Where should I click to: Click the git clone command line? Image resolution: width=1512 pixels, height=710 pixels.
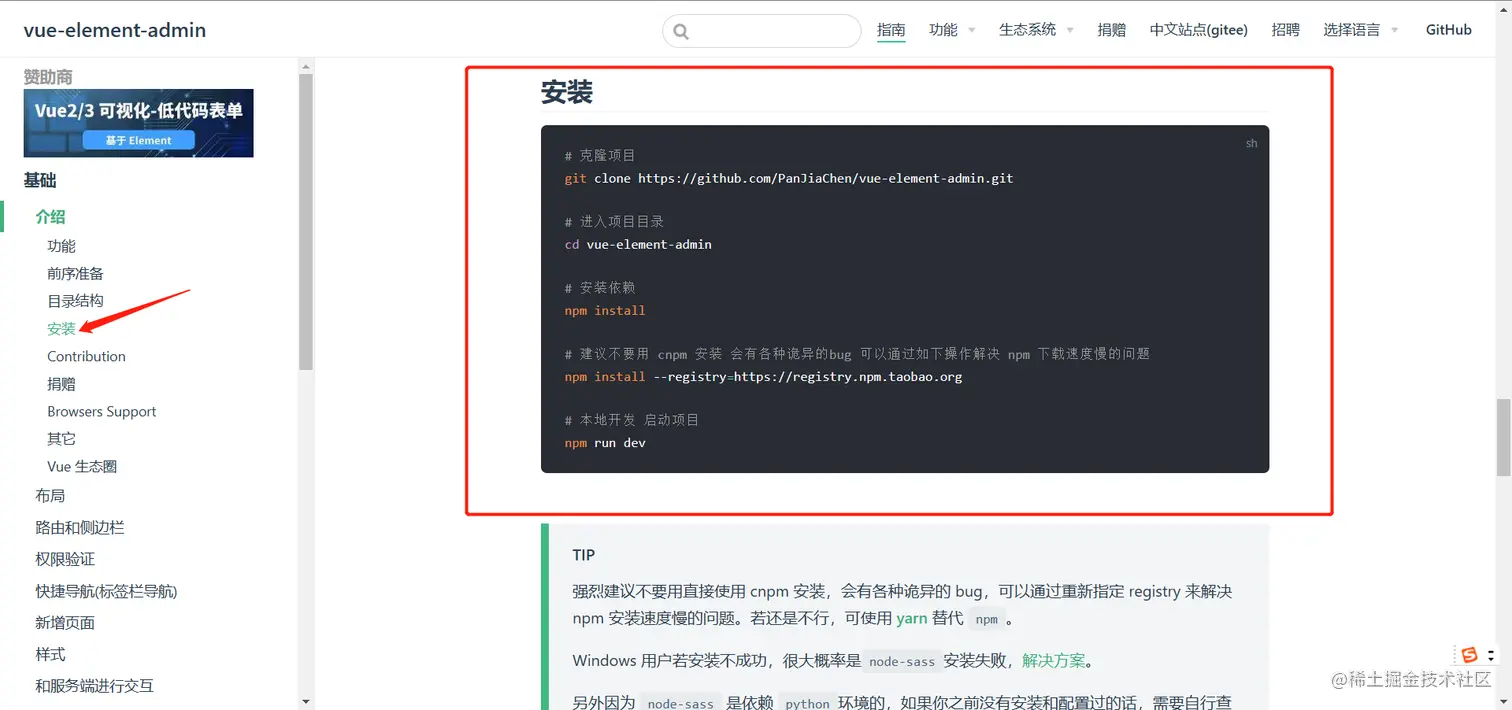(789, 178)
